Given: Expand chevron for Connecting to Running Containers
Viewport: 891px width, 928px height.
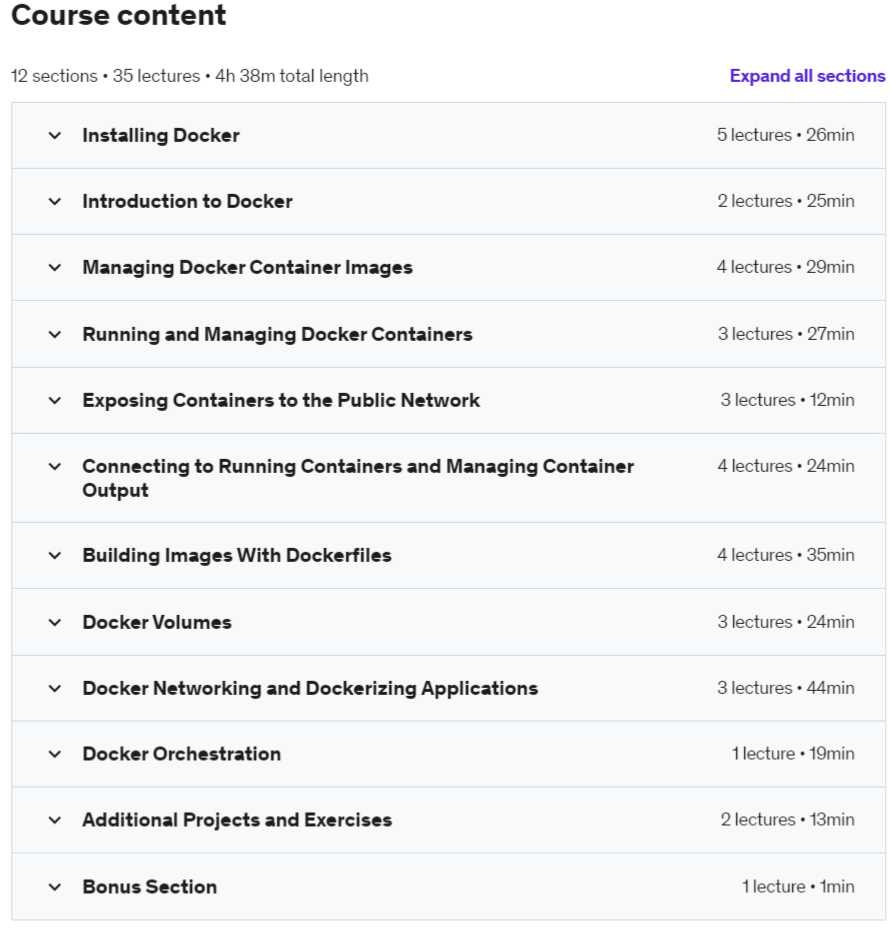Looking at the screenshot, I should pyautogui.click(x=55, y=466).
